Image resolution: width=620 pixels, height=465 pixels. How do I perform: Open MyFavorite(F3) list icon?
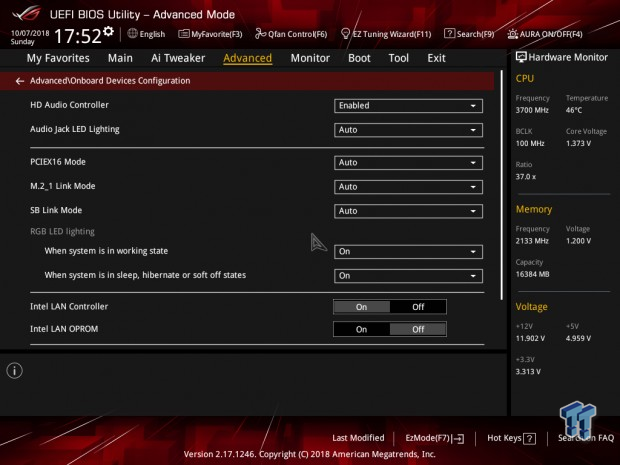coord(184,34)
